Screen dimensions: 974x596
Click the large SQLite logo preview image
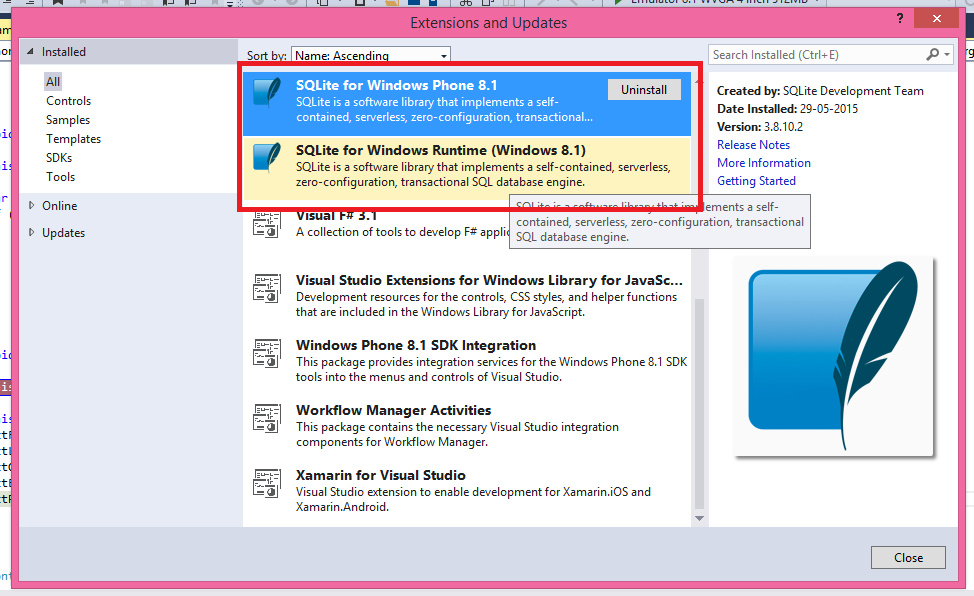(x=834, y=357)
